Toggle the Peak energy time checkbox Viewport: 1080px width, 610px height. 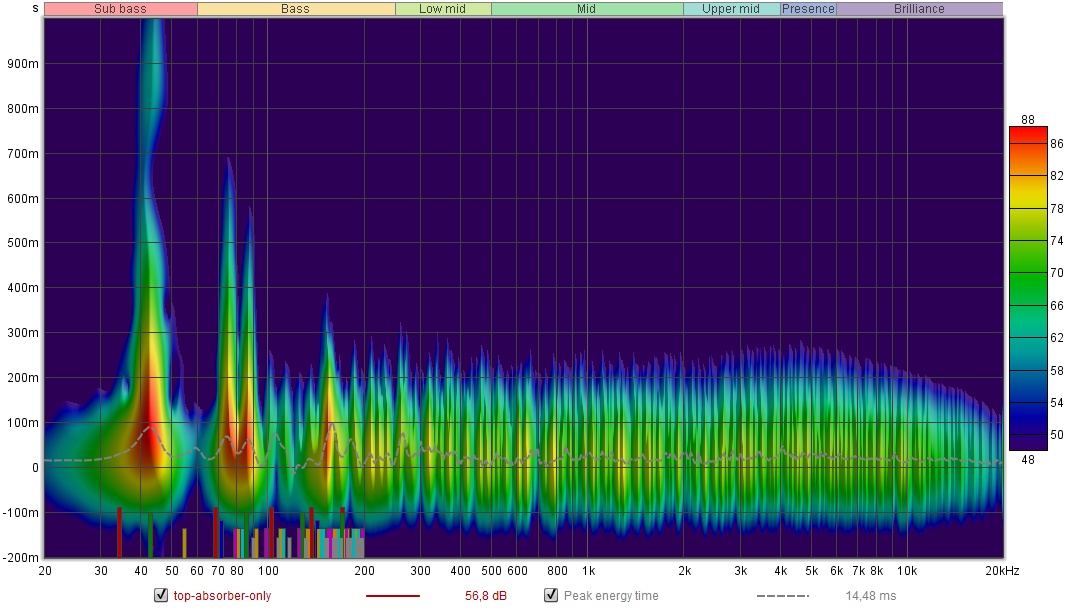(x=551, y=596)
